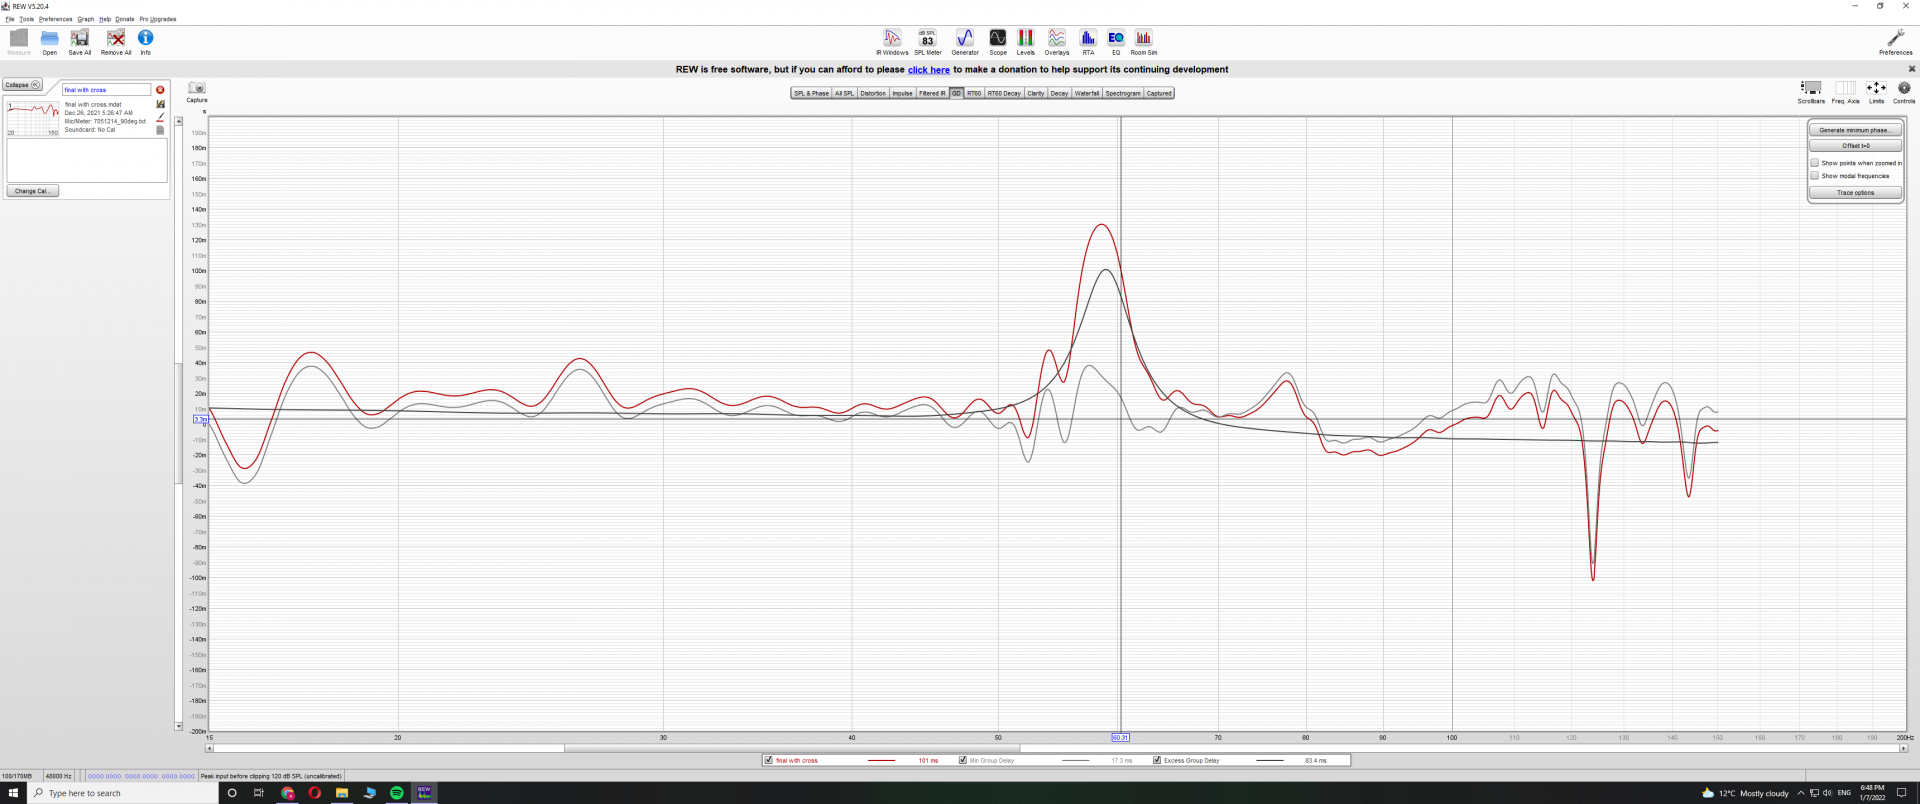
Task: Click the Generate minimum phase button
Action: (x=1854, y=130)
